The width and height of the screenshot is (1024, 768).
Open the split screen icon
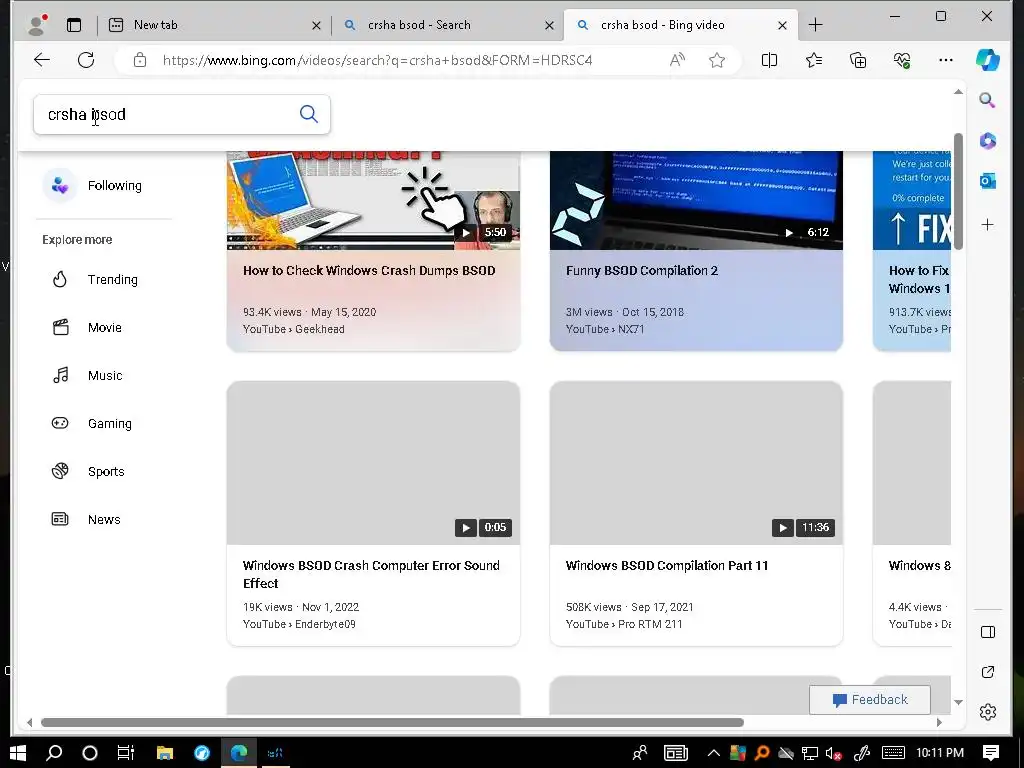(769, 60)
